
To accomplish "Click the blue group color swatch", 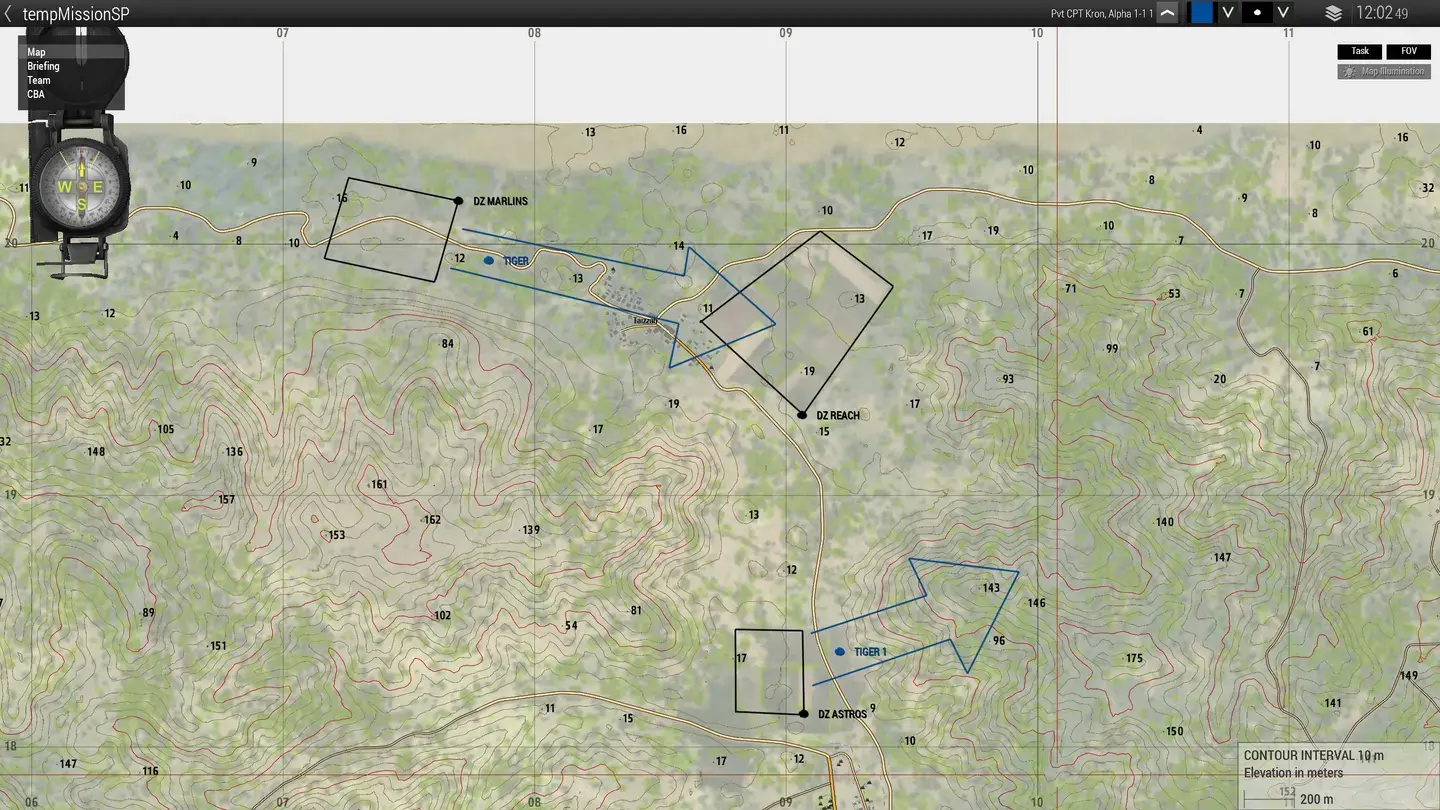I will point(1200,12).
